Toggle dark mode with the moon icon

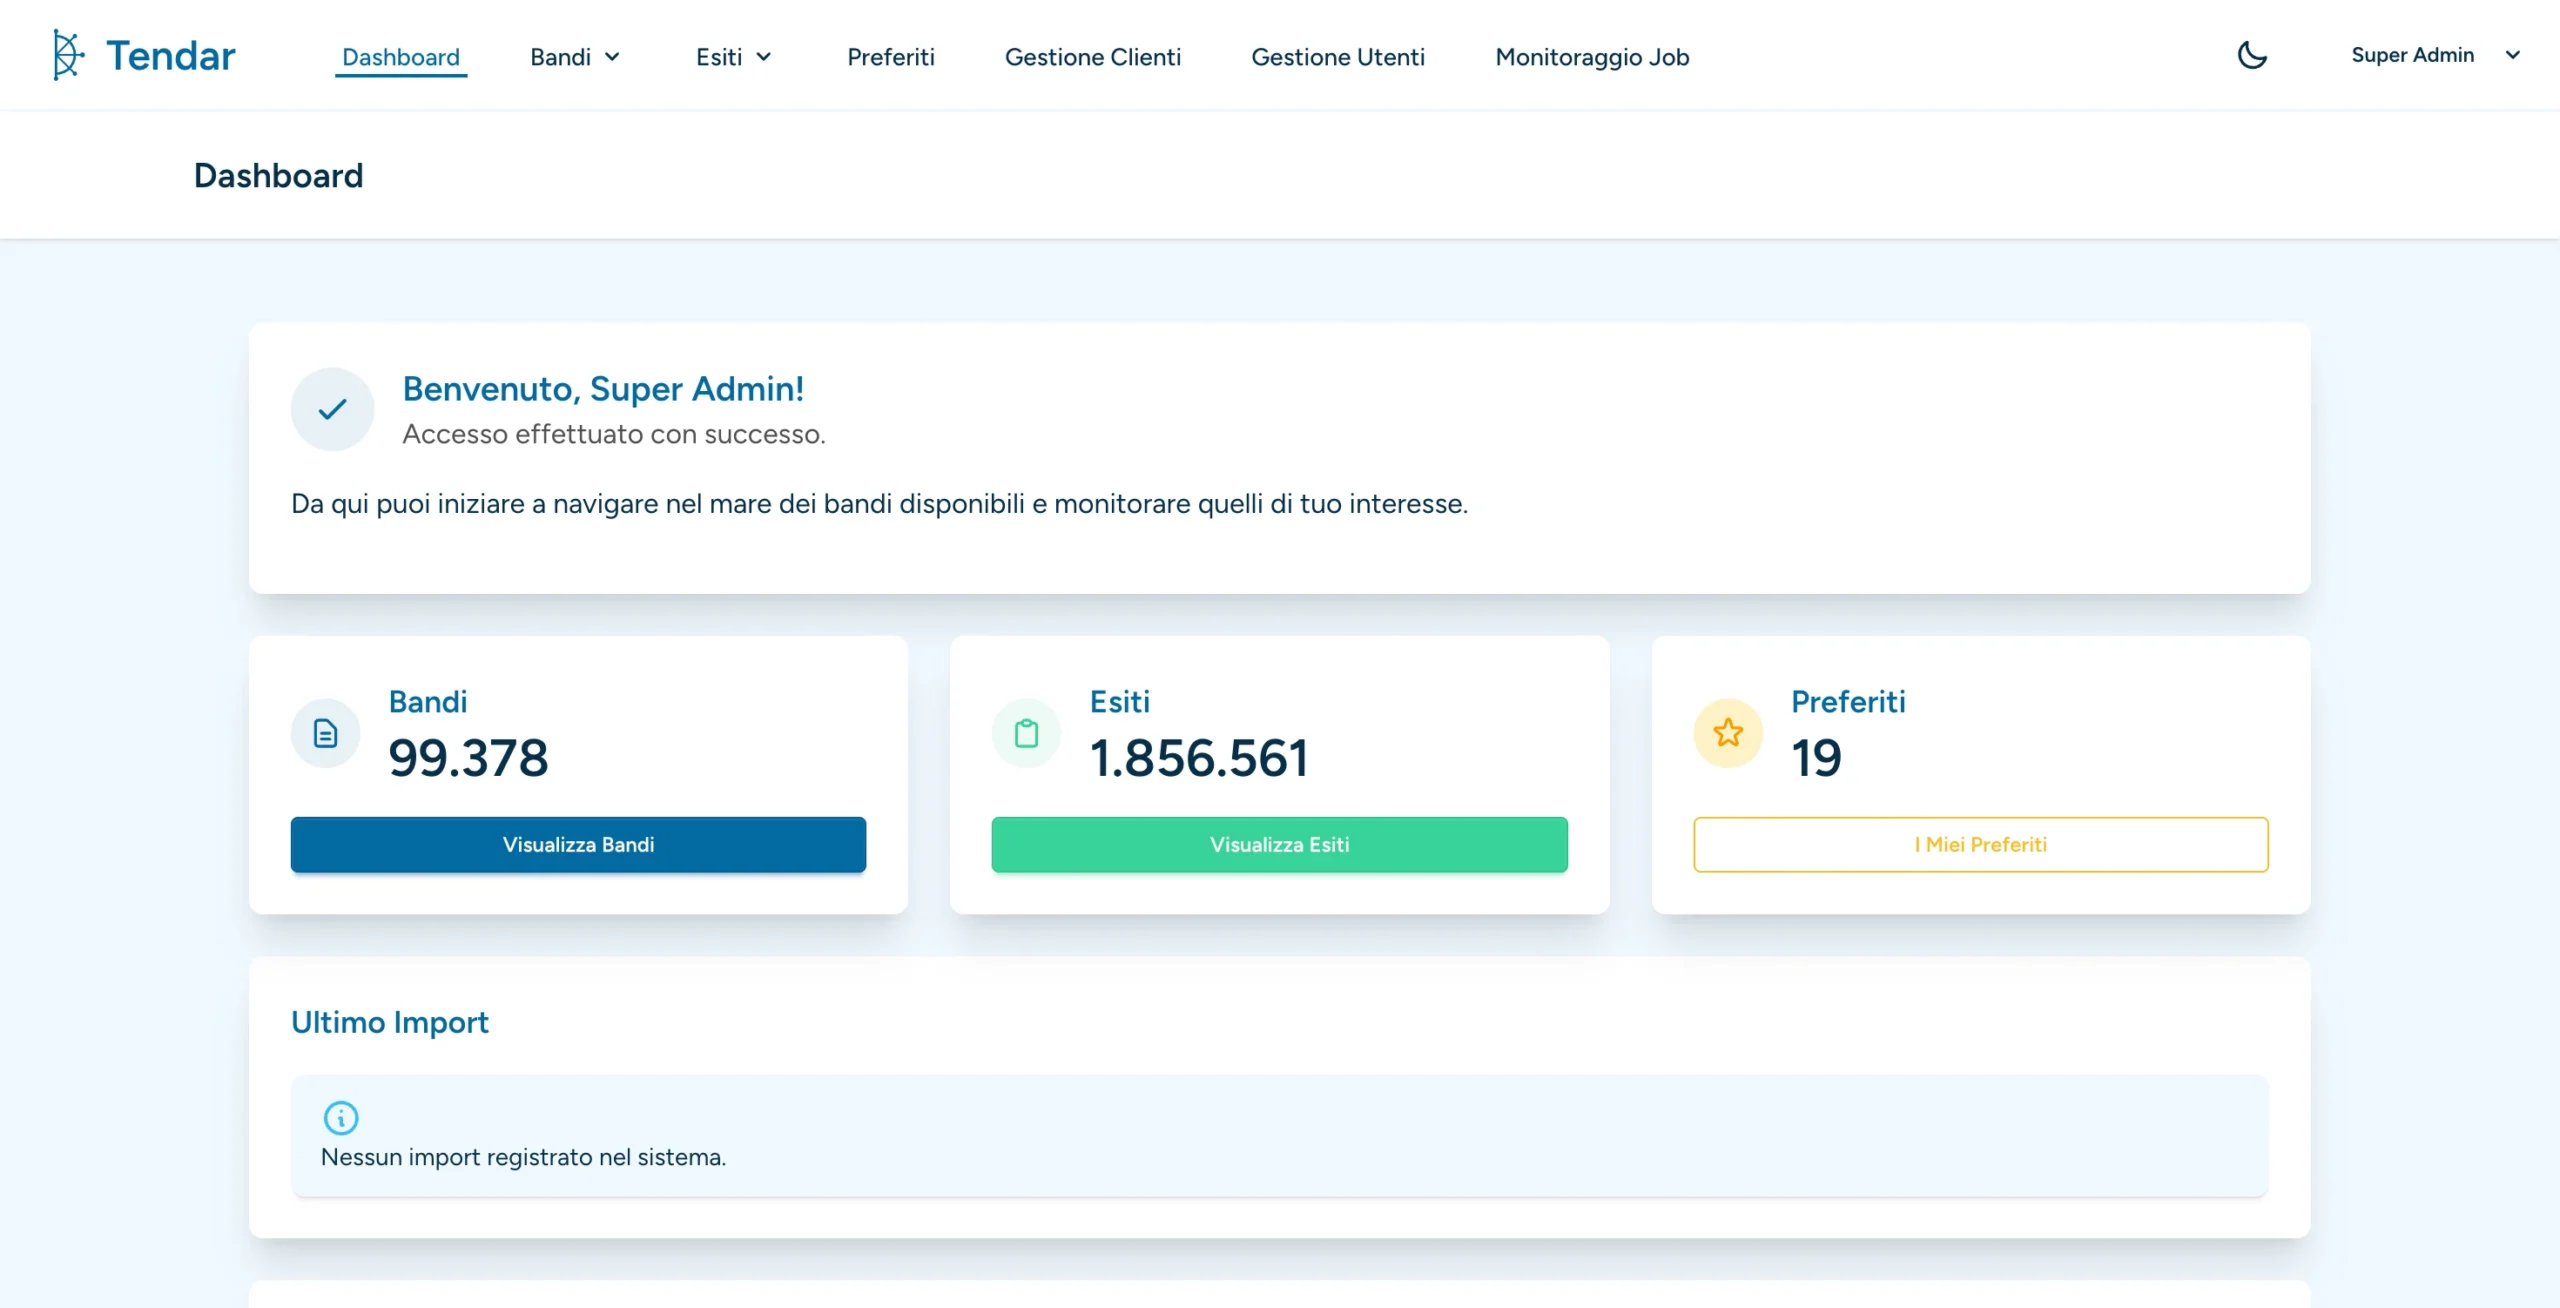2252,55
